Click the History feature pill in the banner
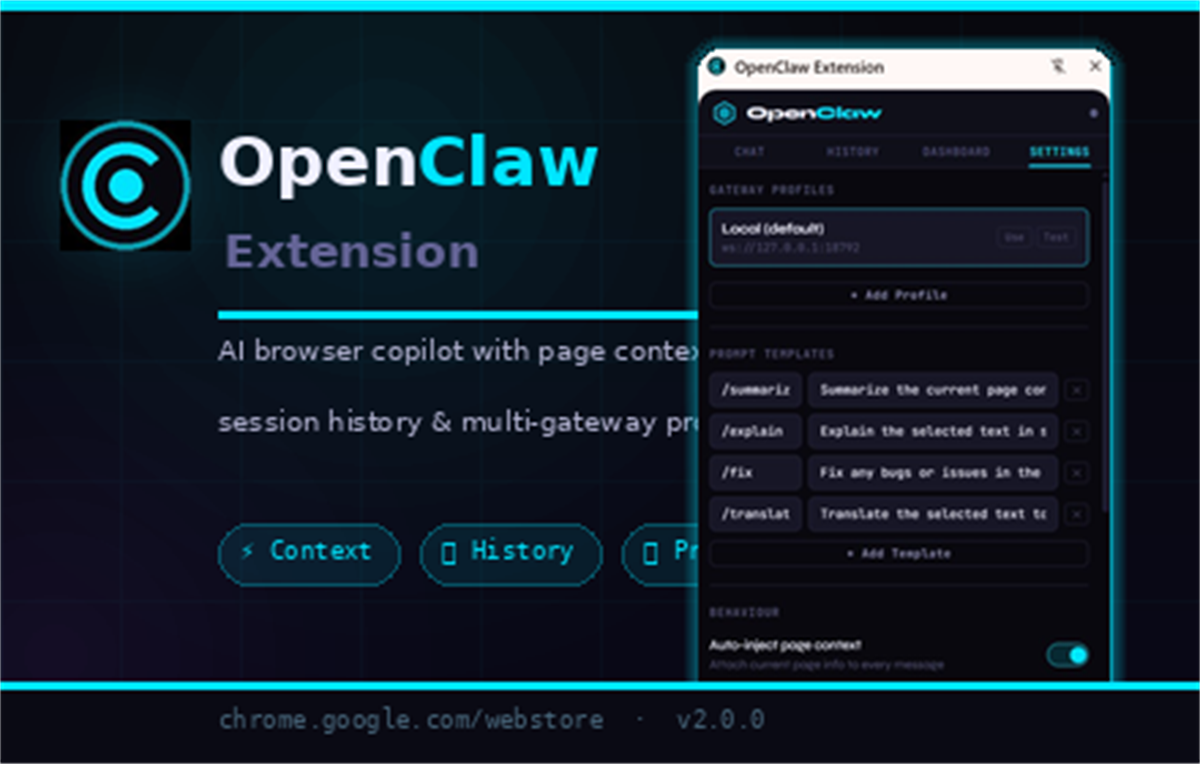The image size is (1200, 764). (x=511, y=553)
